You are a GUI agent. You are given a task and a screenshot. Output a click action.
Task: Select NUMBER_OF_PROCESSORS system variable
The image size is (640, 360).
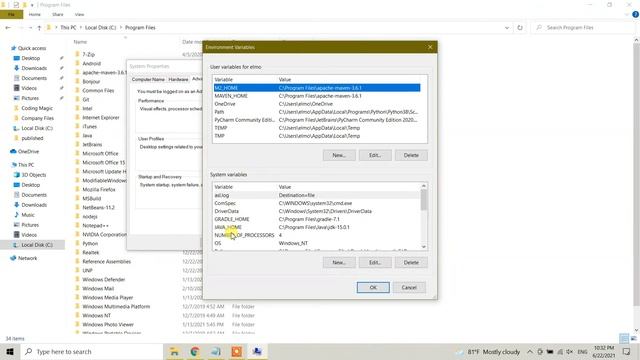coord(317,235)
